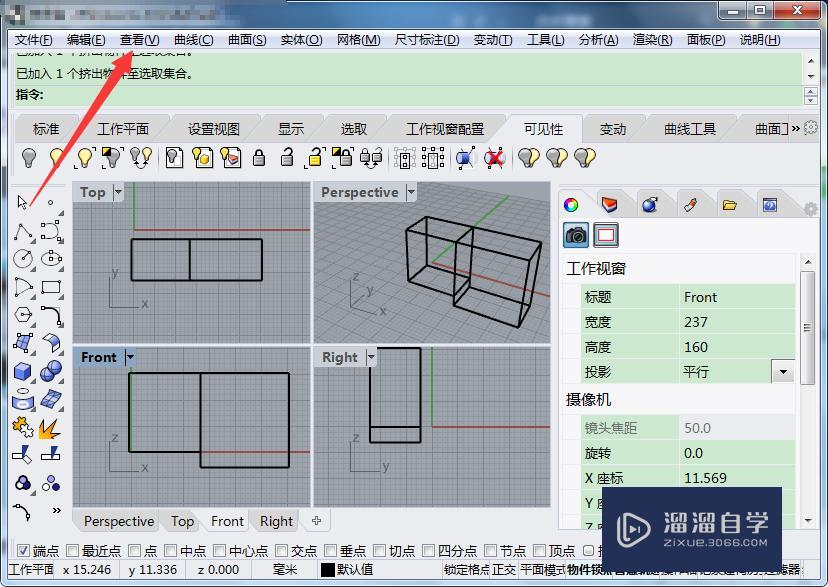The image size is (828, 587).
Task: Click the open-padlock Unlock objects icon
Action: pos(287,157)
